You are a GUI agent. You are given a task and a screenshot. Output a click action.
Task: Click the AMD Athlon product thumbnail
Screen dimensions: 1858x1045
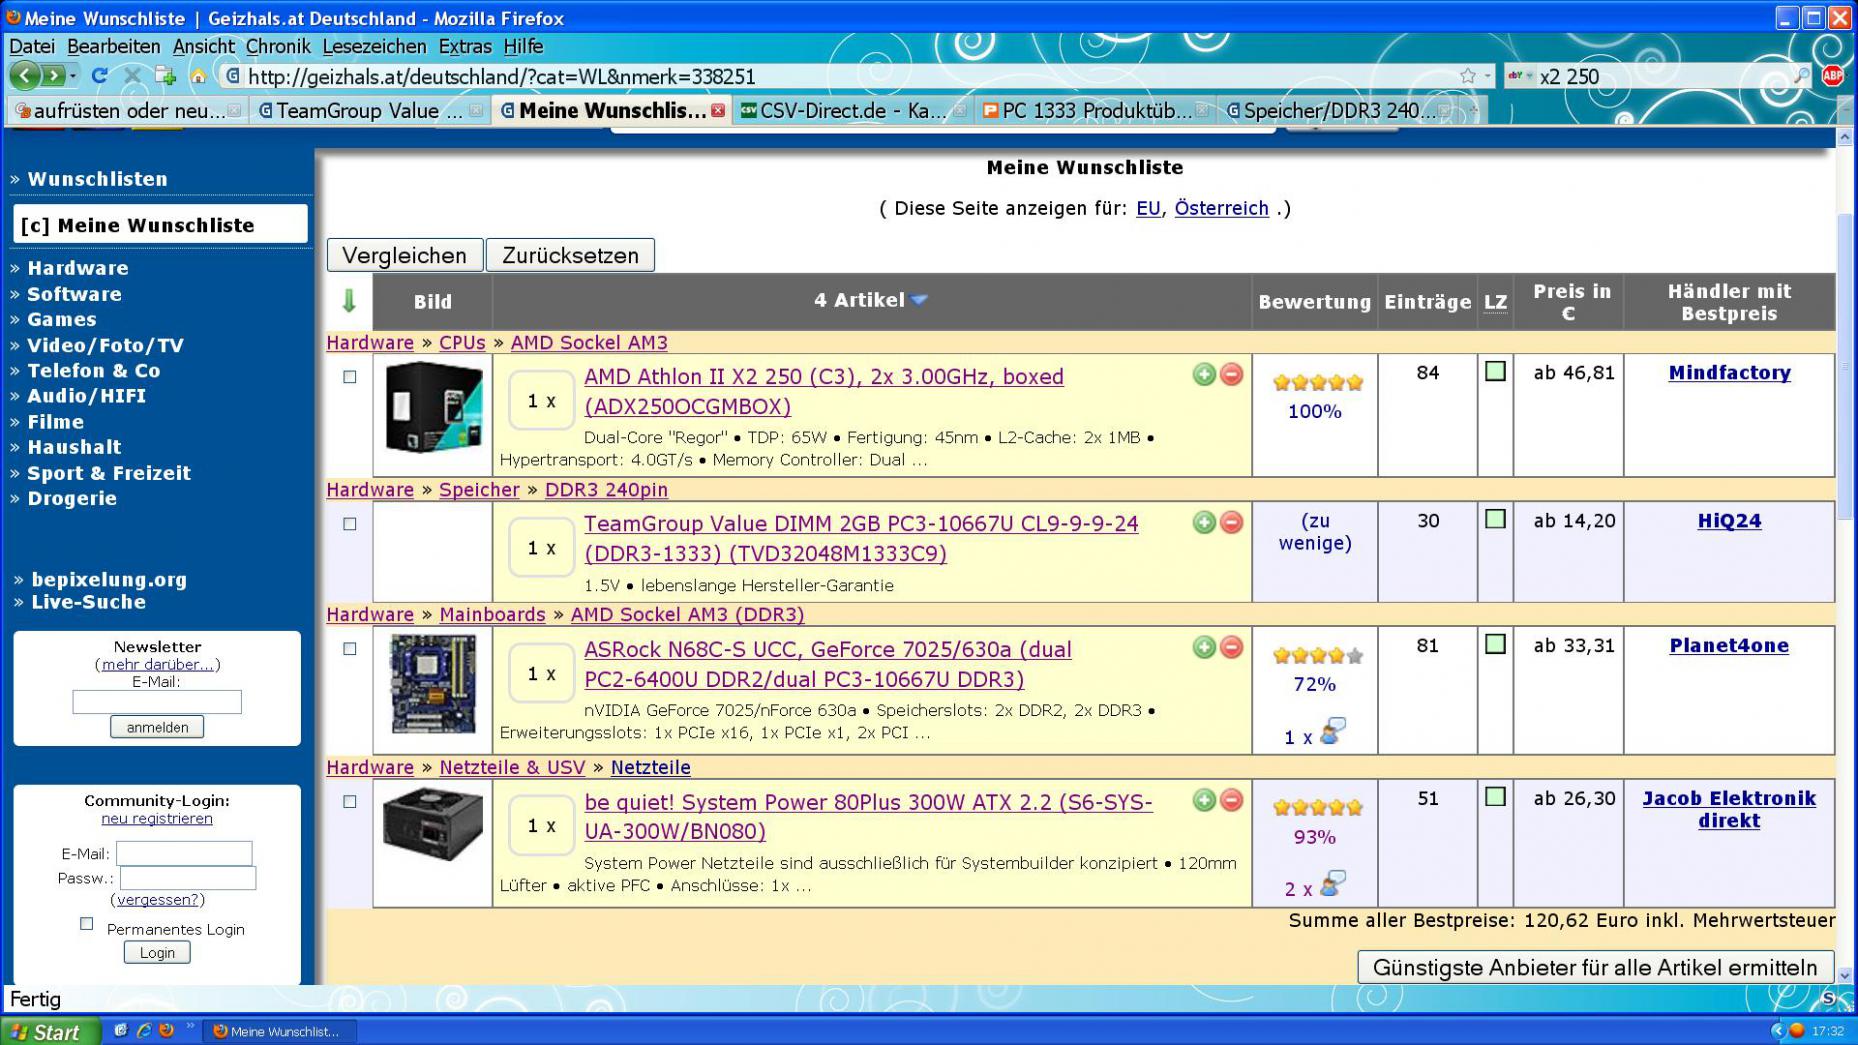tap(433, 407)
